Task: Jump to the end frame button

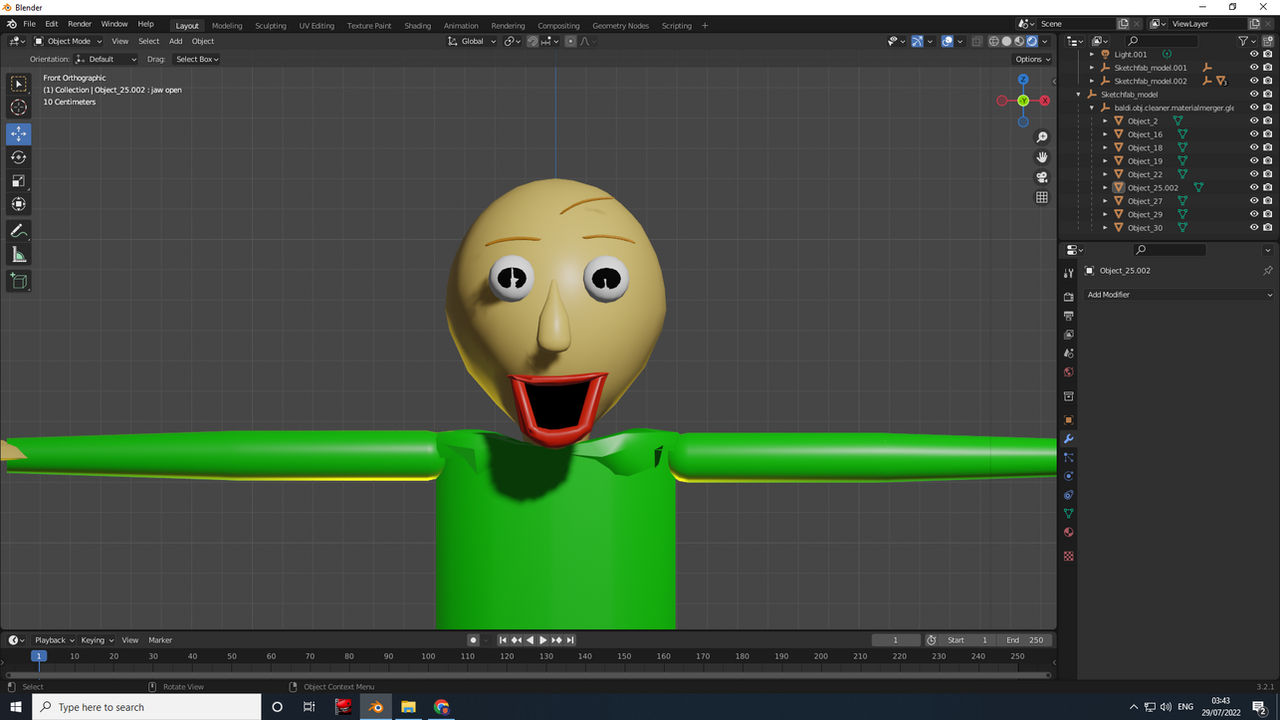Action: coord(570,640)
